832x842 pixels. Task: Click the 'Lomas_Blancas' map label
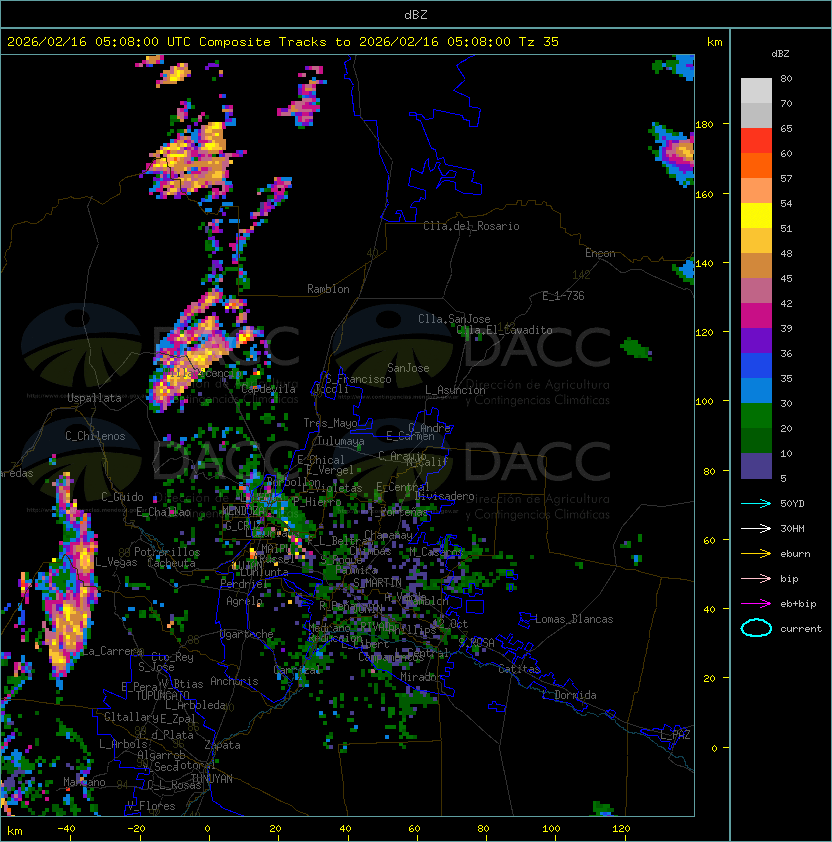click(x=574, y=619)
